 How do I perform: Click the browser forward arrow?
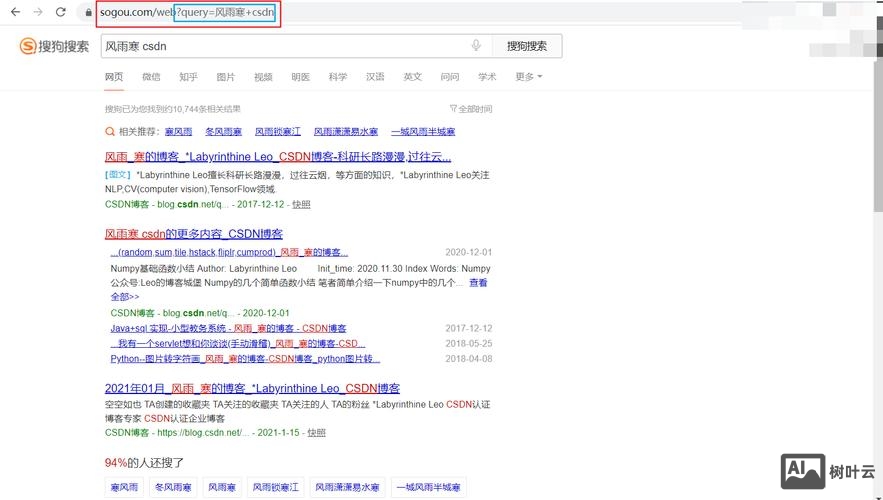tap(38, 12)
